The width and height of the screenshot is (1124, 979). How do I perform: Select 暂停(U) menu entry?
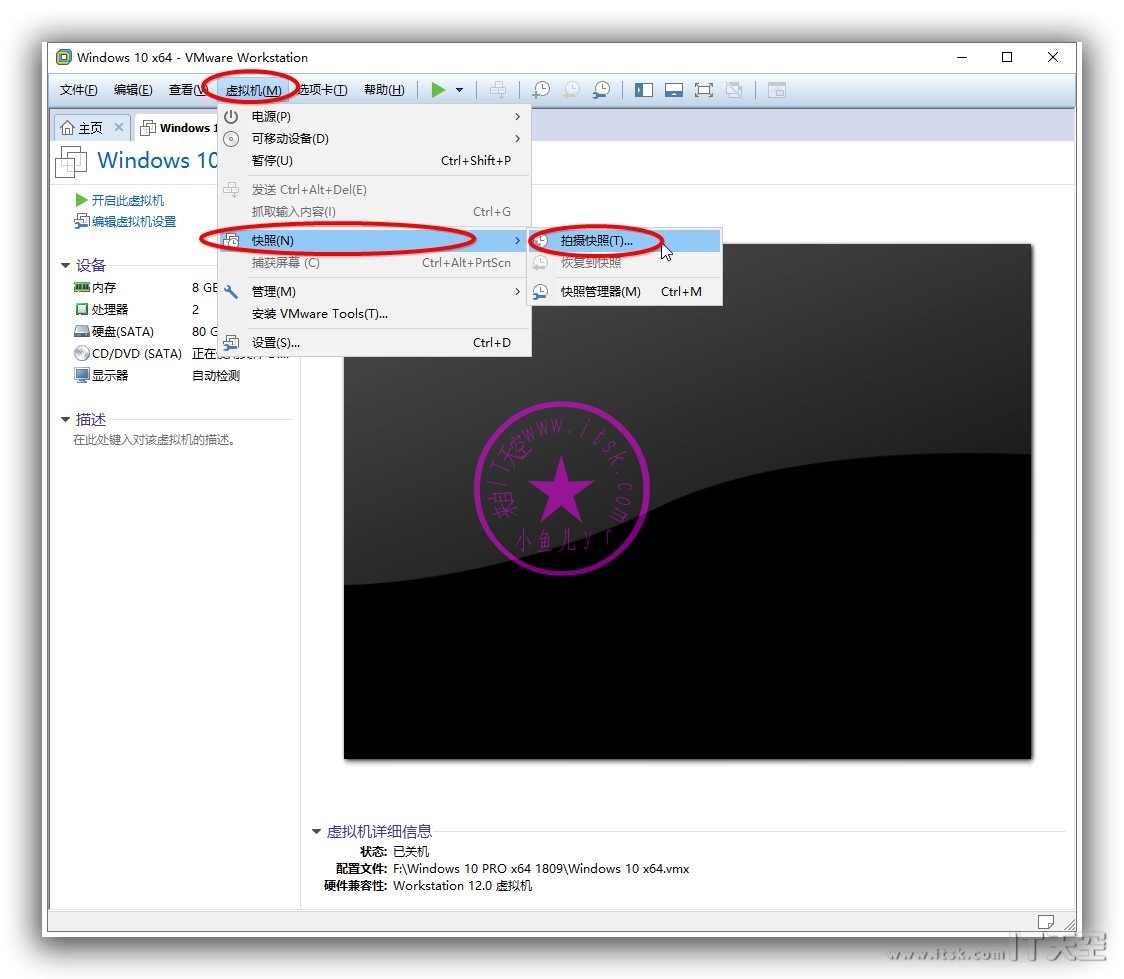(375, 161)
